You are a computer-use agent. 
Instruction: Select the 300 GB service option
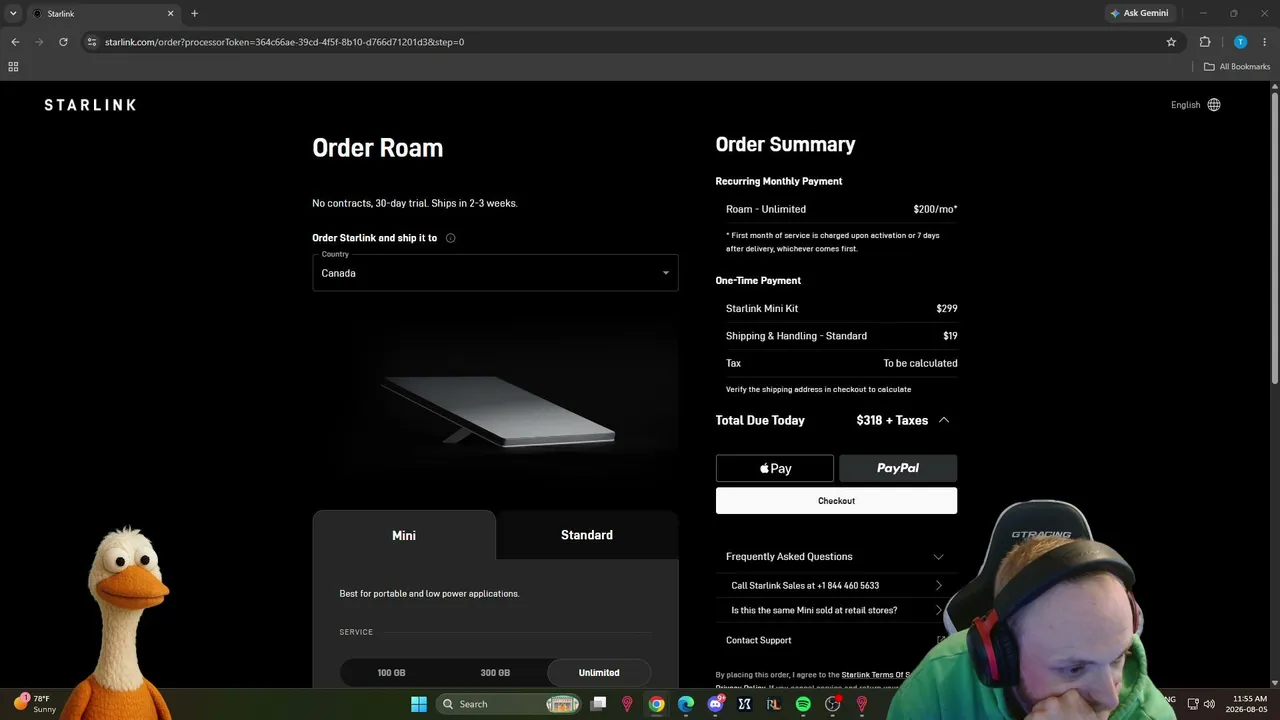click(x=495, y=673)
